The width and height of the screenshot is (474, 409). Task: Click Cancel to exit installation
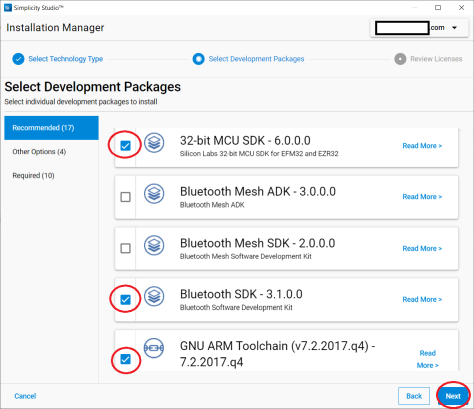[x=25, y=396]
